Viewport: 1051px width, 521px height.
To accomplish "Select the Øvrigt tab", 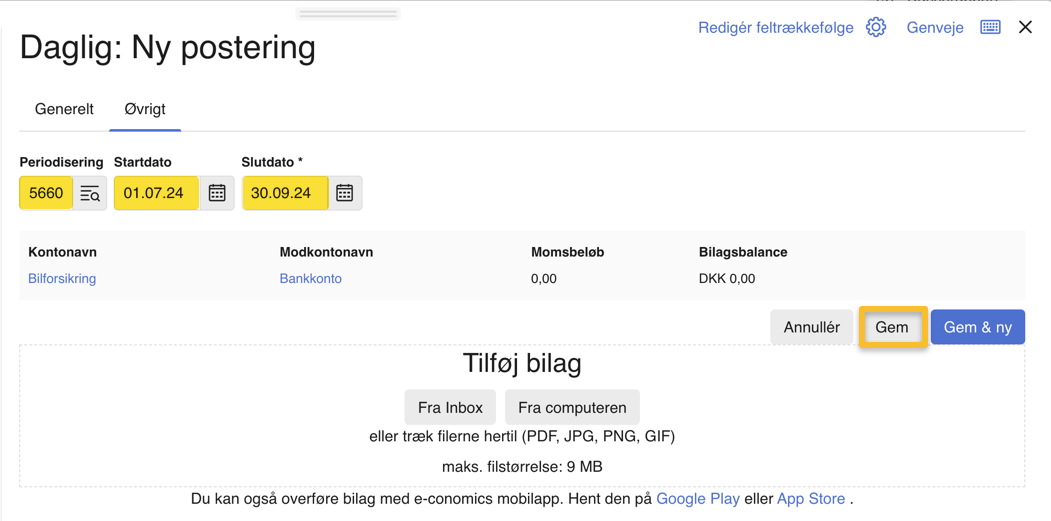I will coord(145,109).
